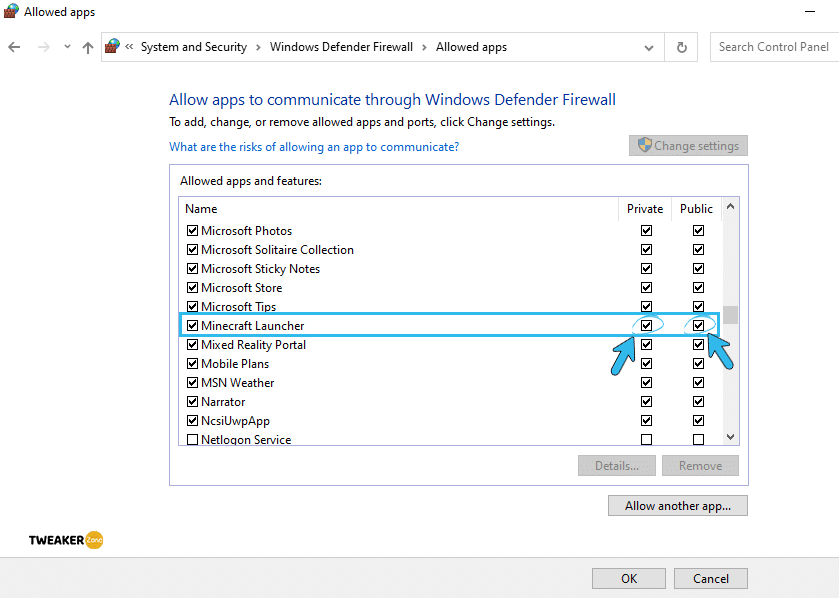Click the app list scrollbar thumb
This screenshot has width=839, height=598.
point(730,315)
